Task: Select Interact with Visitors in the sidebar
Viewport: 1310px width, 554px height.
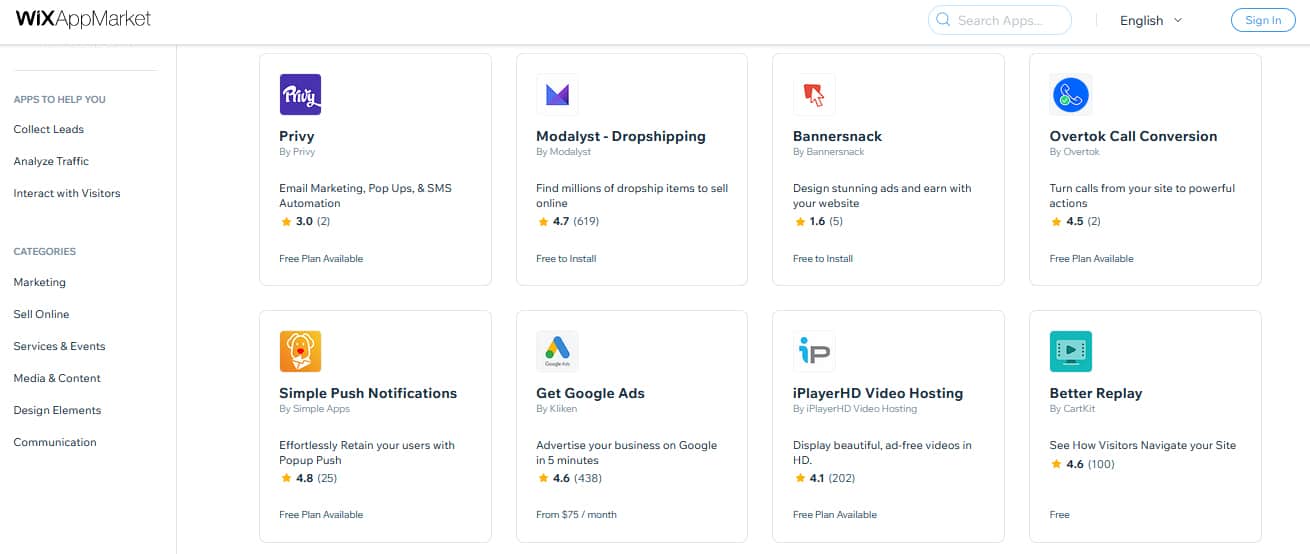Action: (x=66, y=193)
